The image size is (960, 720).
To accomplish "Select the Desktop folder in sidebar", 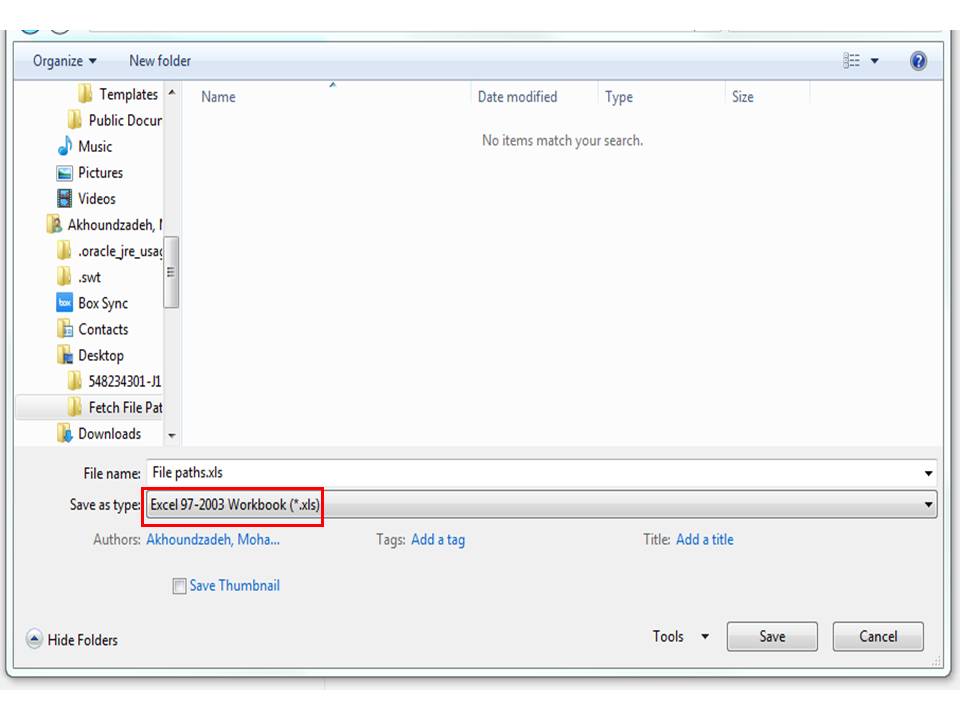I will click(102, 355).
